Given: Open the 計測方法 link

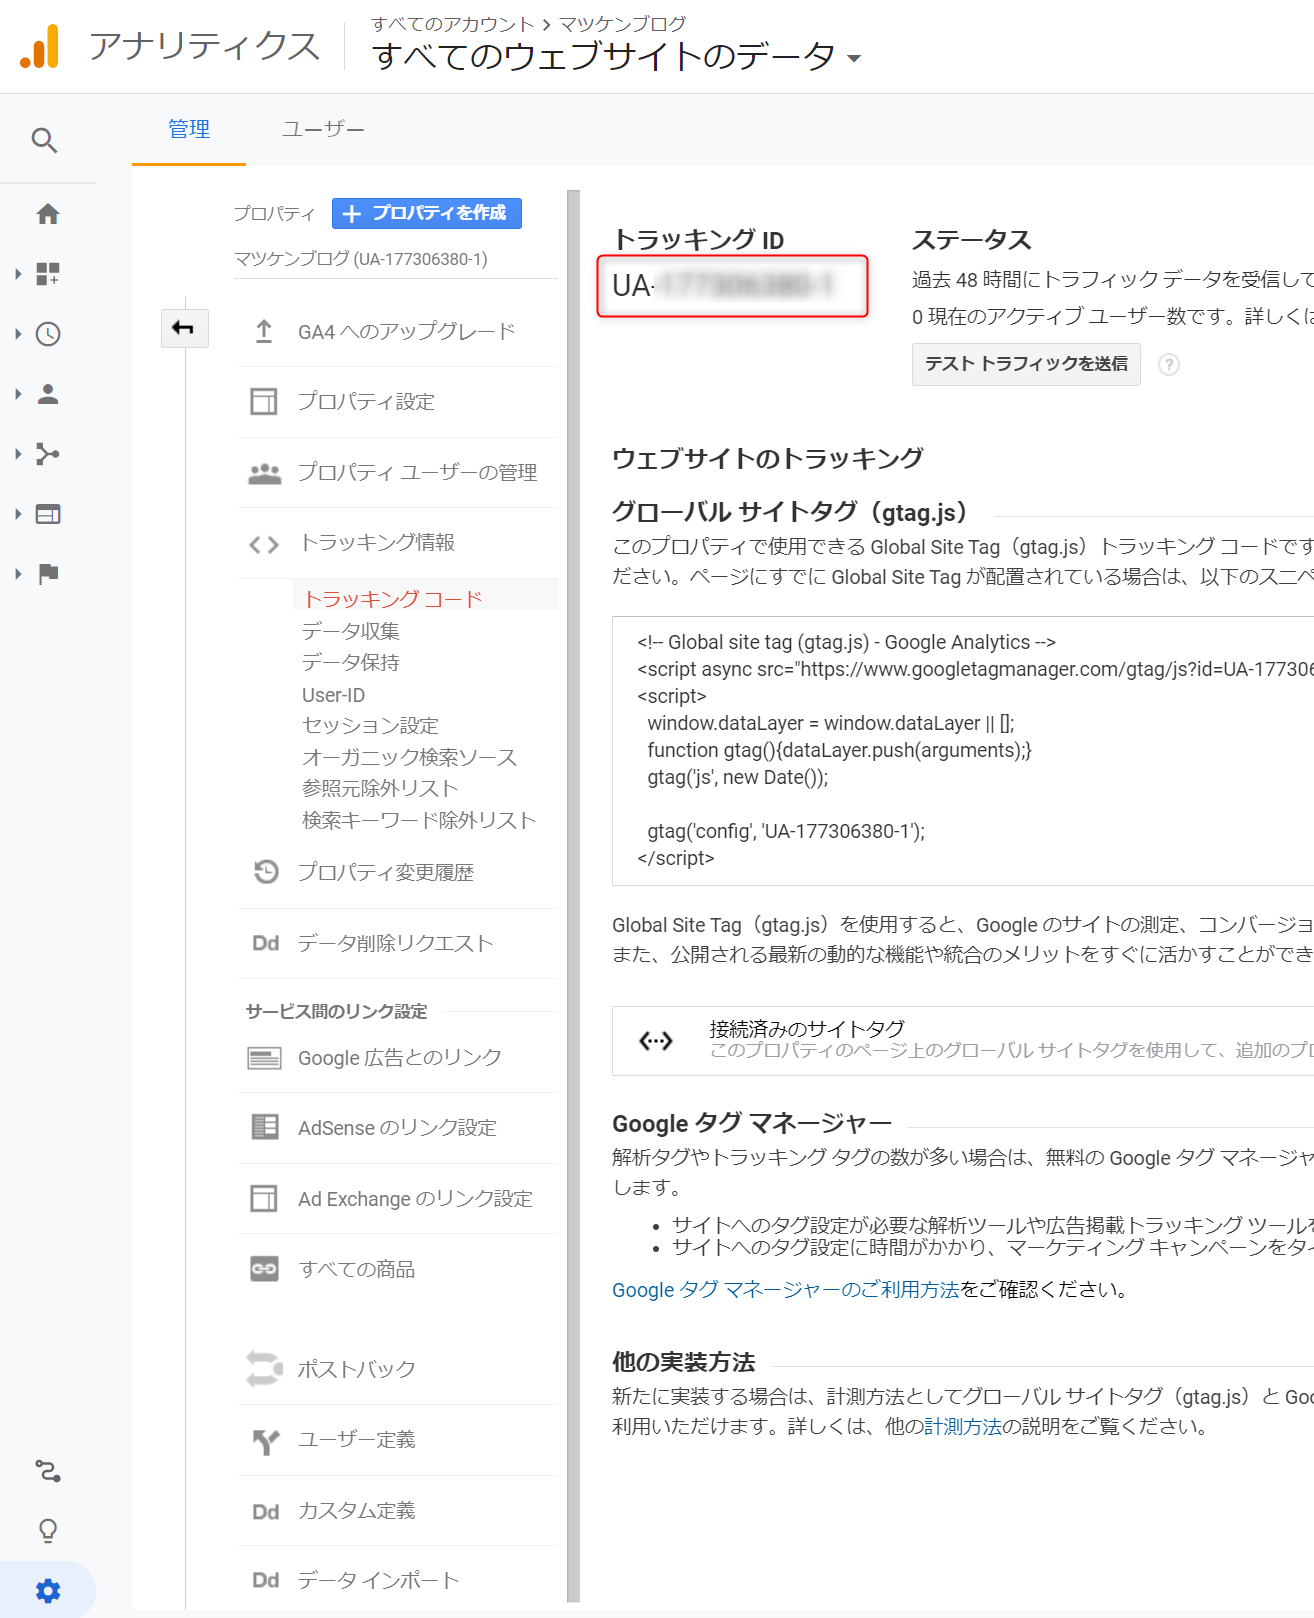Looking at the screenshot, I should click(x=963, y=1427).
